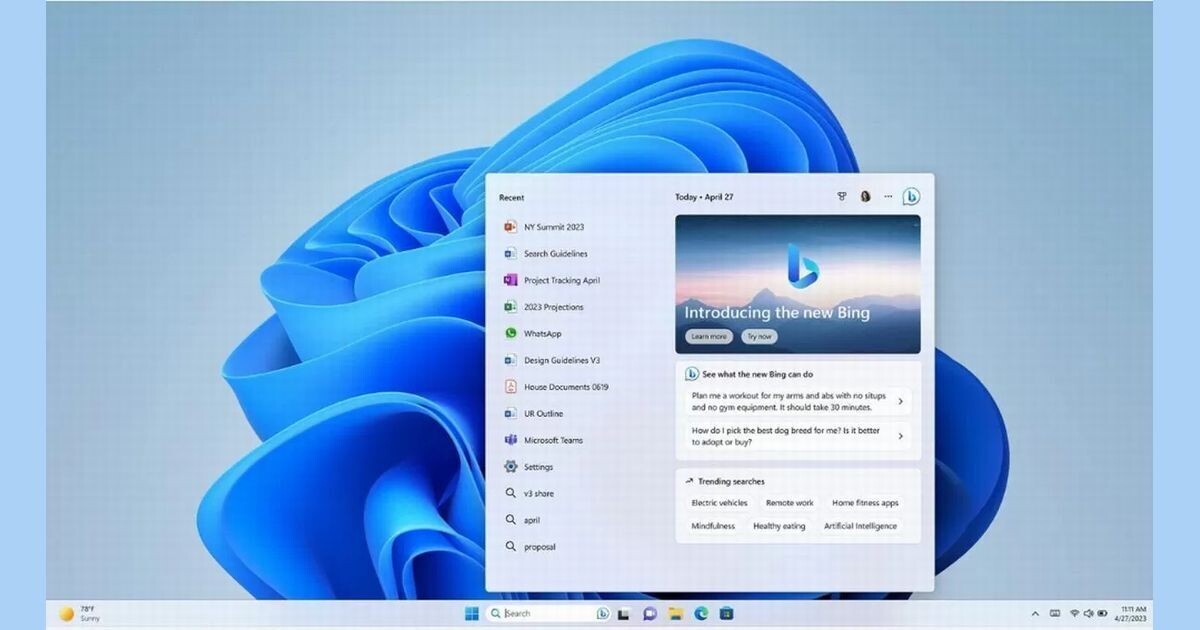Screen dimensions: 1200x630
Task: Launch WhatsApp from the recent list
Action: [x=534, y=334]
